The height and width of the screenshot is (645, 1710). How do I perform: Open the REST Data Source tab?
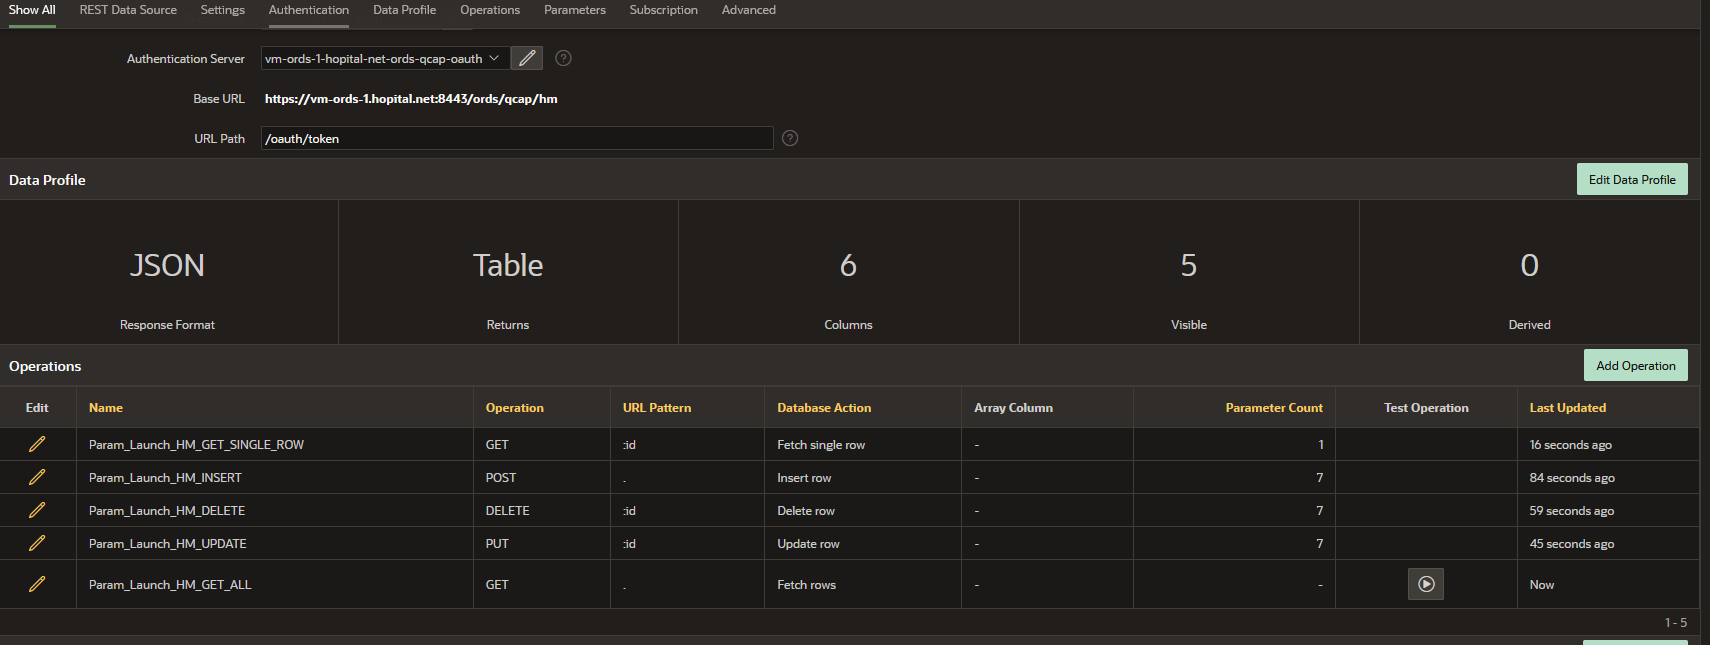click(128, 10)
